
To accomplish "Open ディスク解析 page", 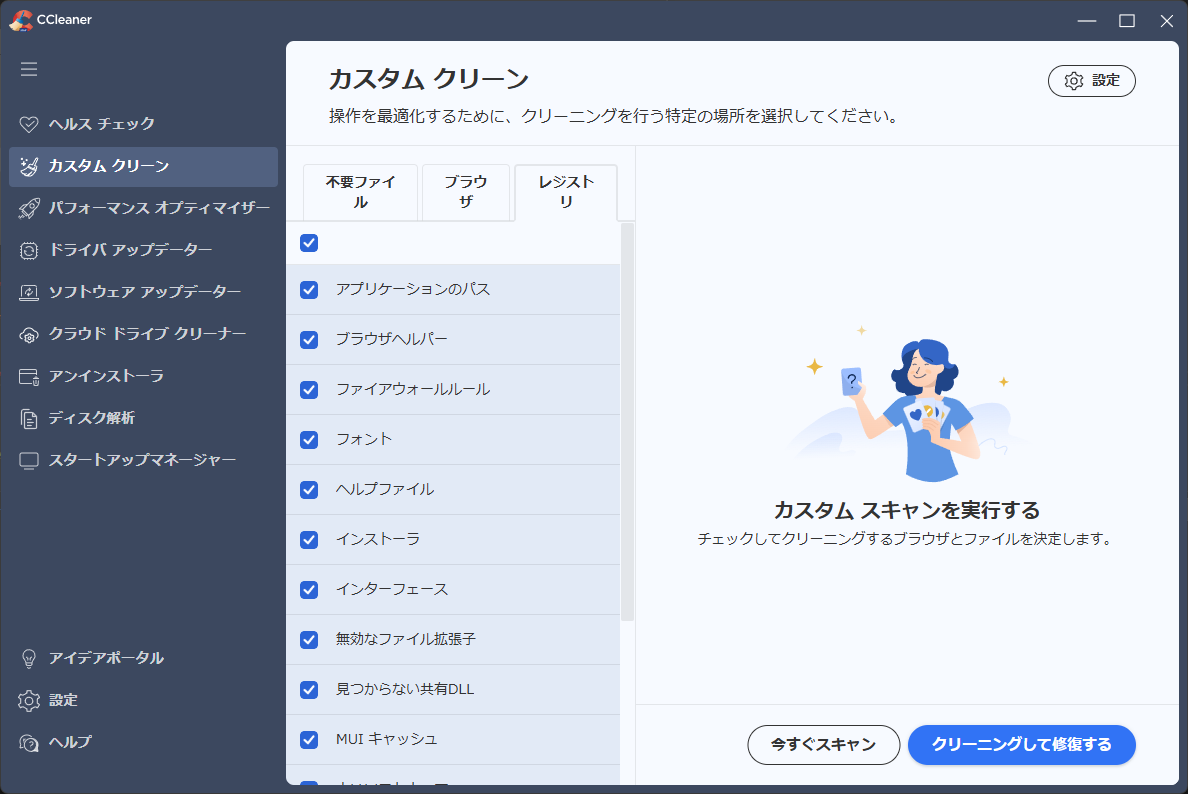I will (143, 419).
